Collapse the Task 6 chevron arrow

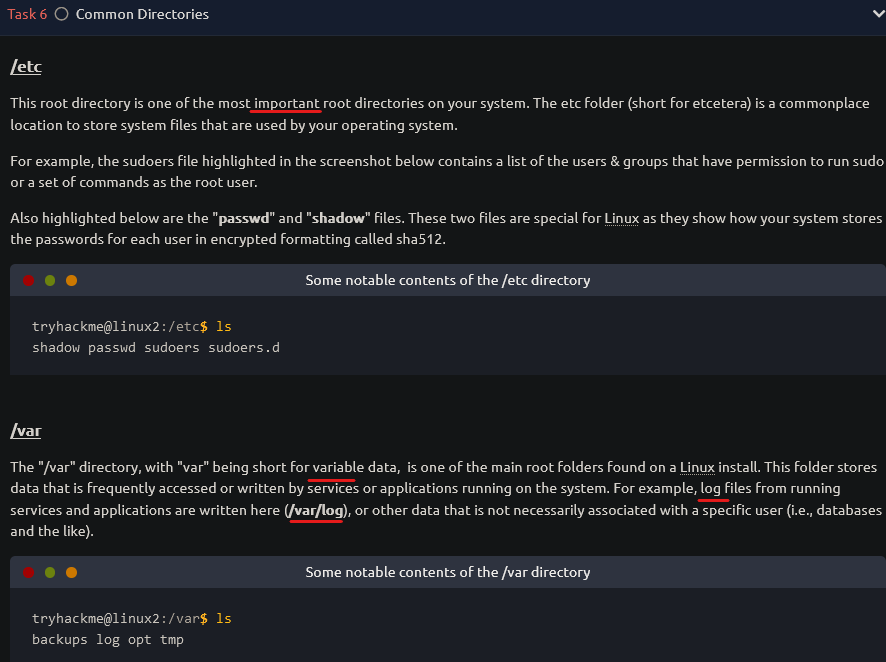click(879, 14)
